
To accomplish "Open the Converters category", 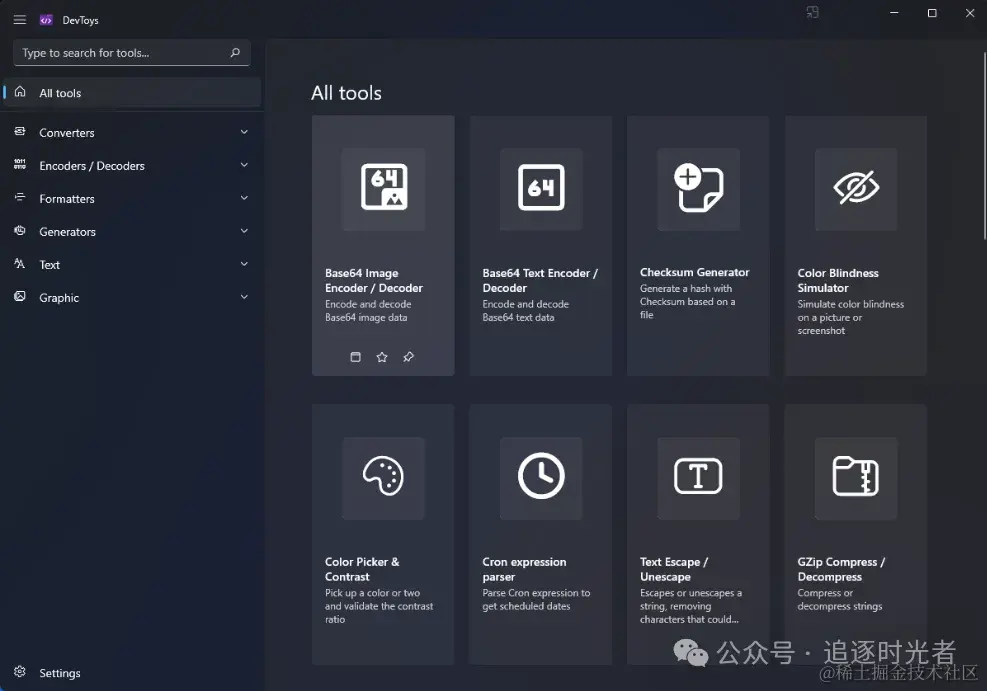I will point(132,132).
